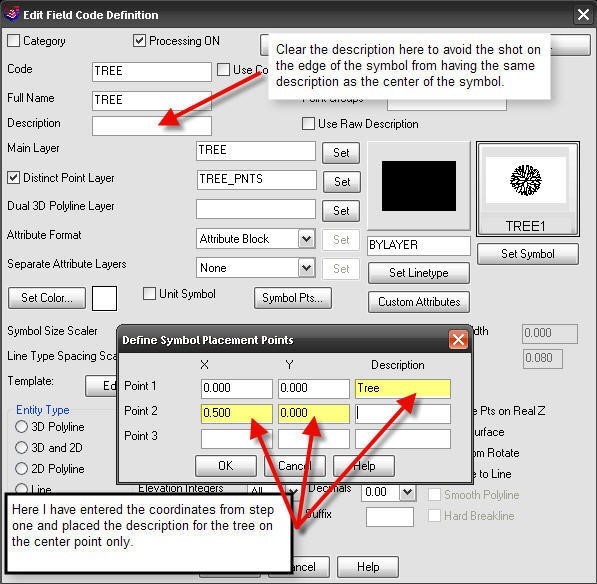This screenshot has width=597, height=584.
Task: Click Help button at the window bottom
Action: coord(368,567)
